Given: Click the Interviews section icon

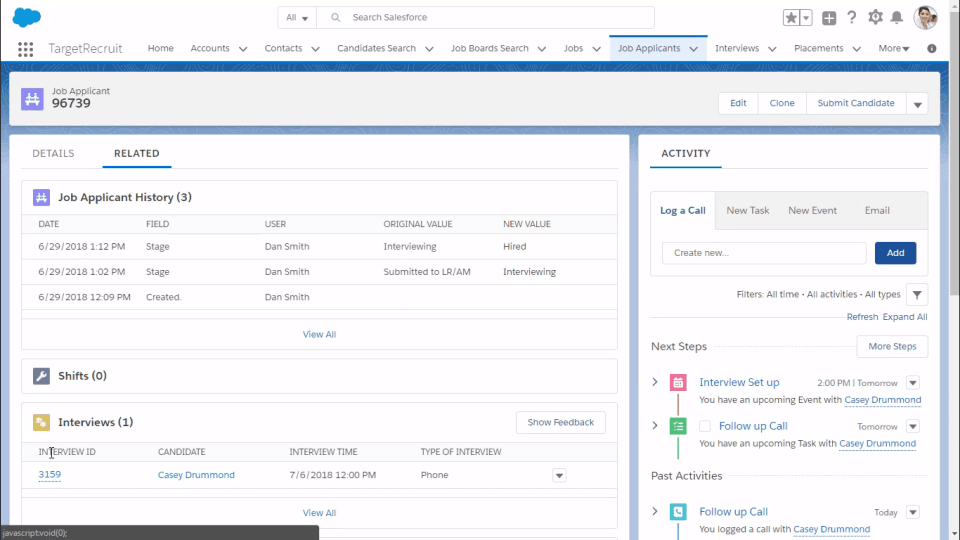Looking at the screenshot, I should coord(41,422).
